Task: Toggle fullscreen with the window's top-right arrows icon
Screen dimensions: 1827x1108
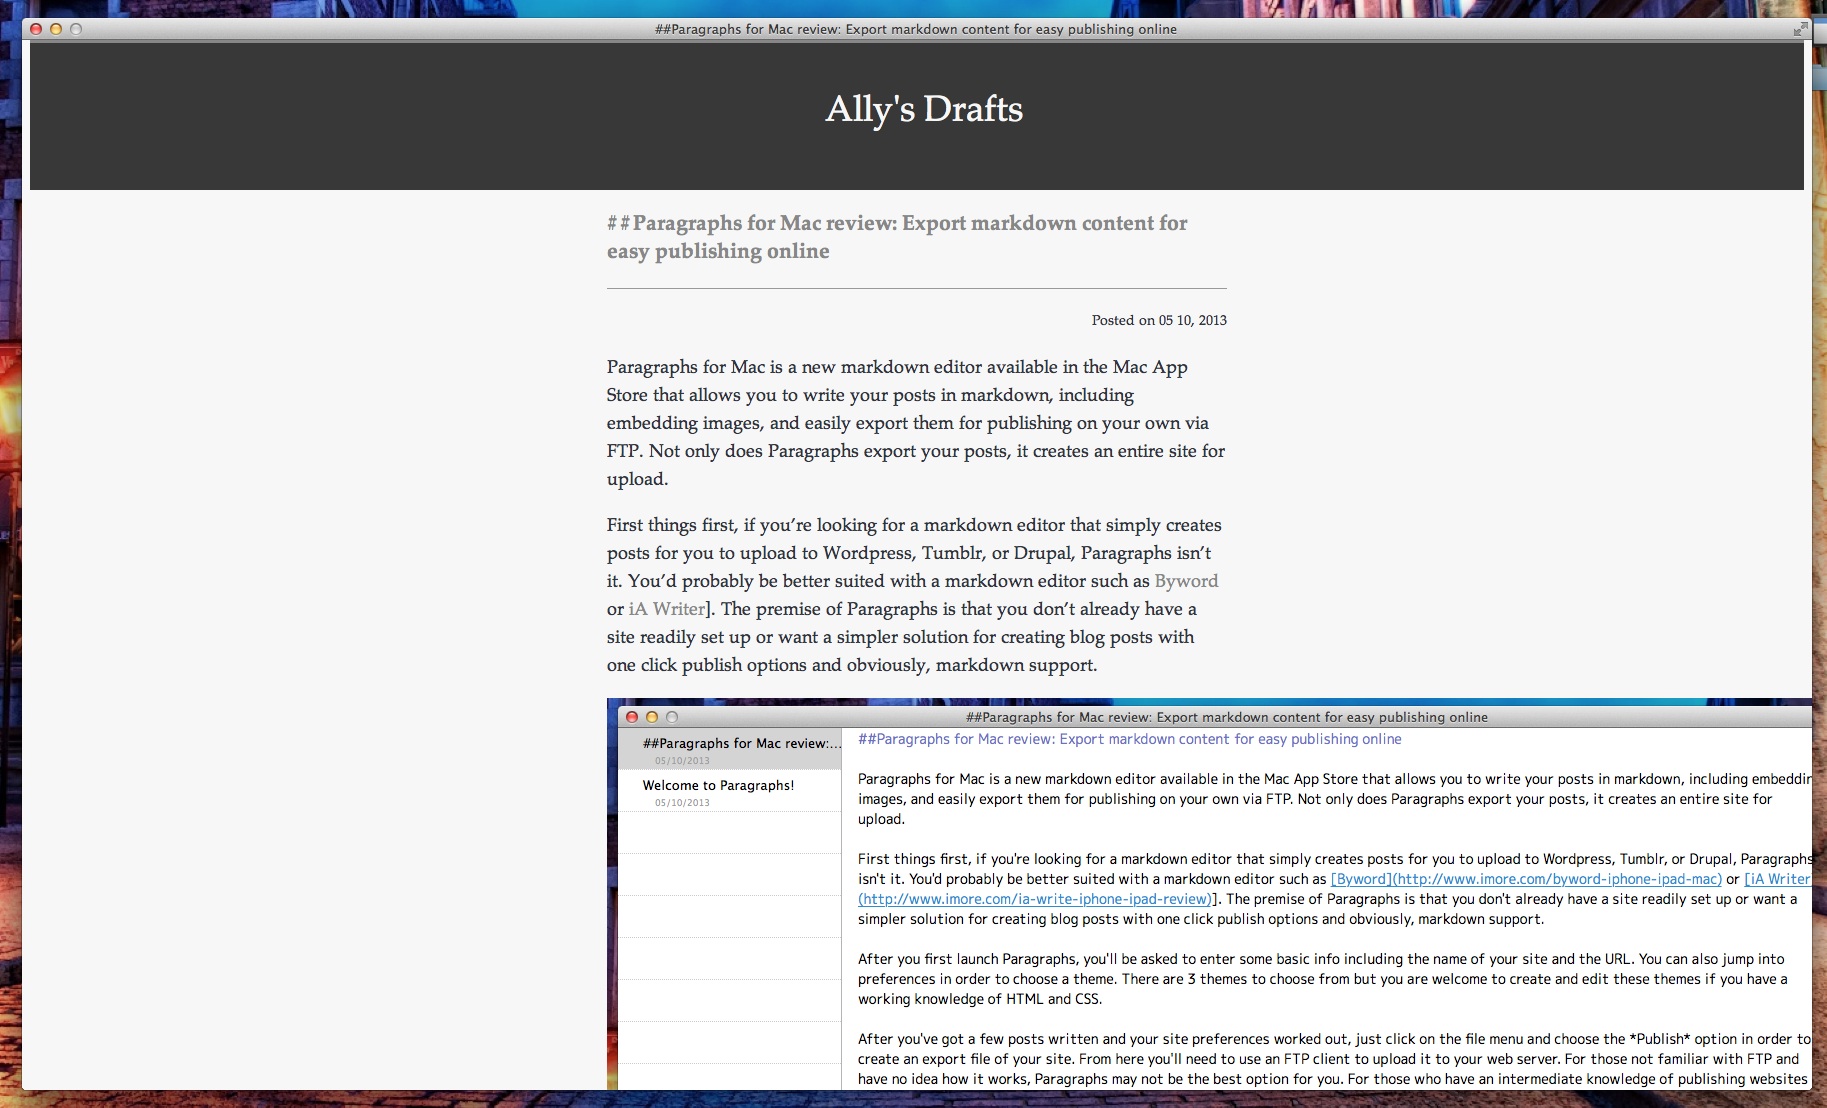Action: pyautogui.click(x=1801, y=29)
